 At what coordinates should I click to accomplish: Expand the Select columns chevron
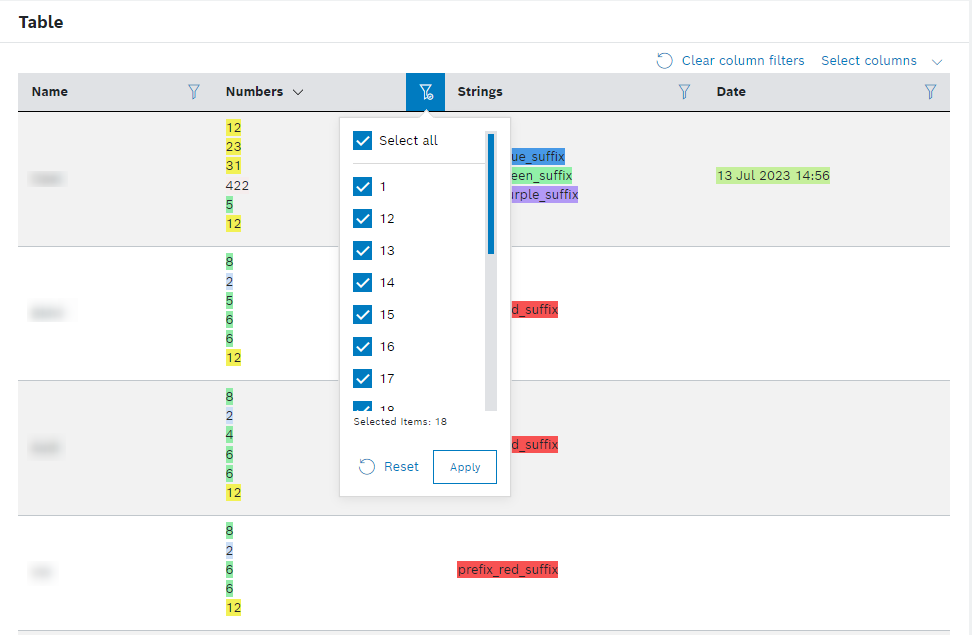coord(937,61)
